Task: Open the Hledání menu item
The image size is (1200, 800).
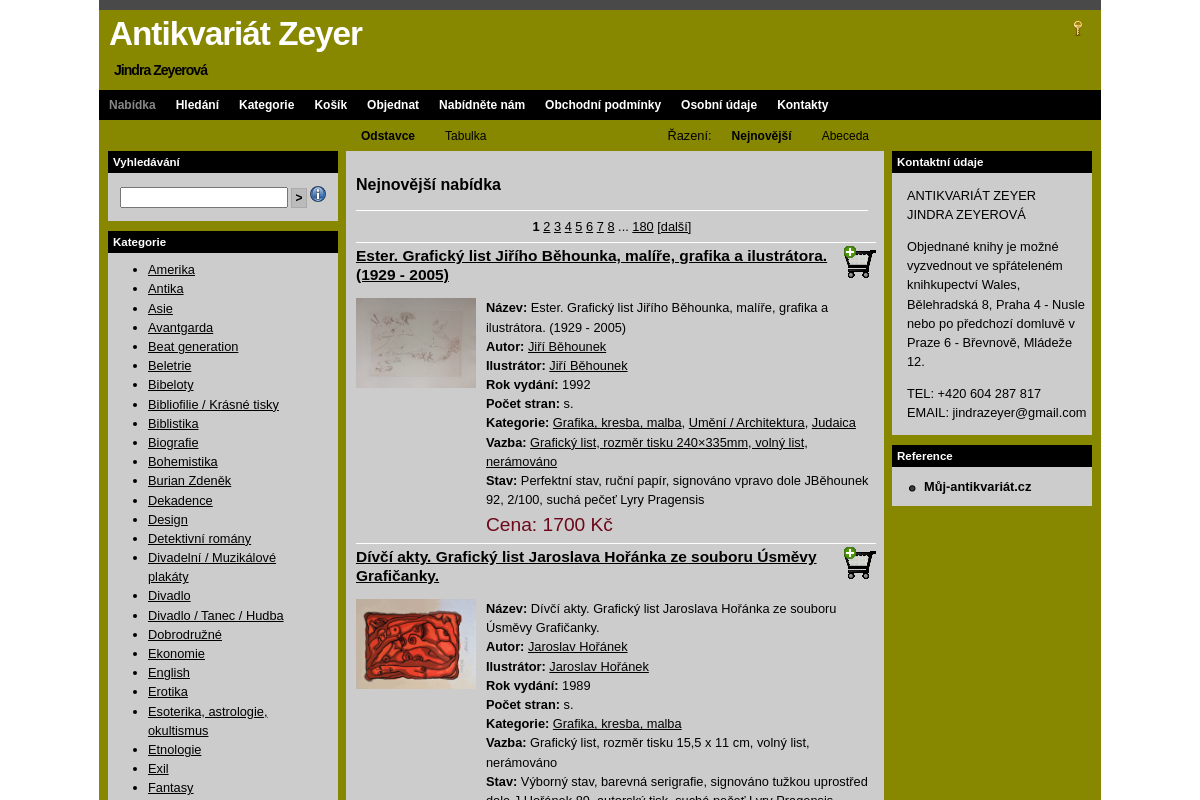Action: click(x=197, y=104)
